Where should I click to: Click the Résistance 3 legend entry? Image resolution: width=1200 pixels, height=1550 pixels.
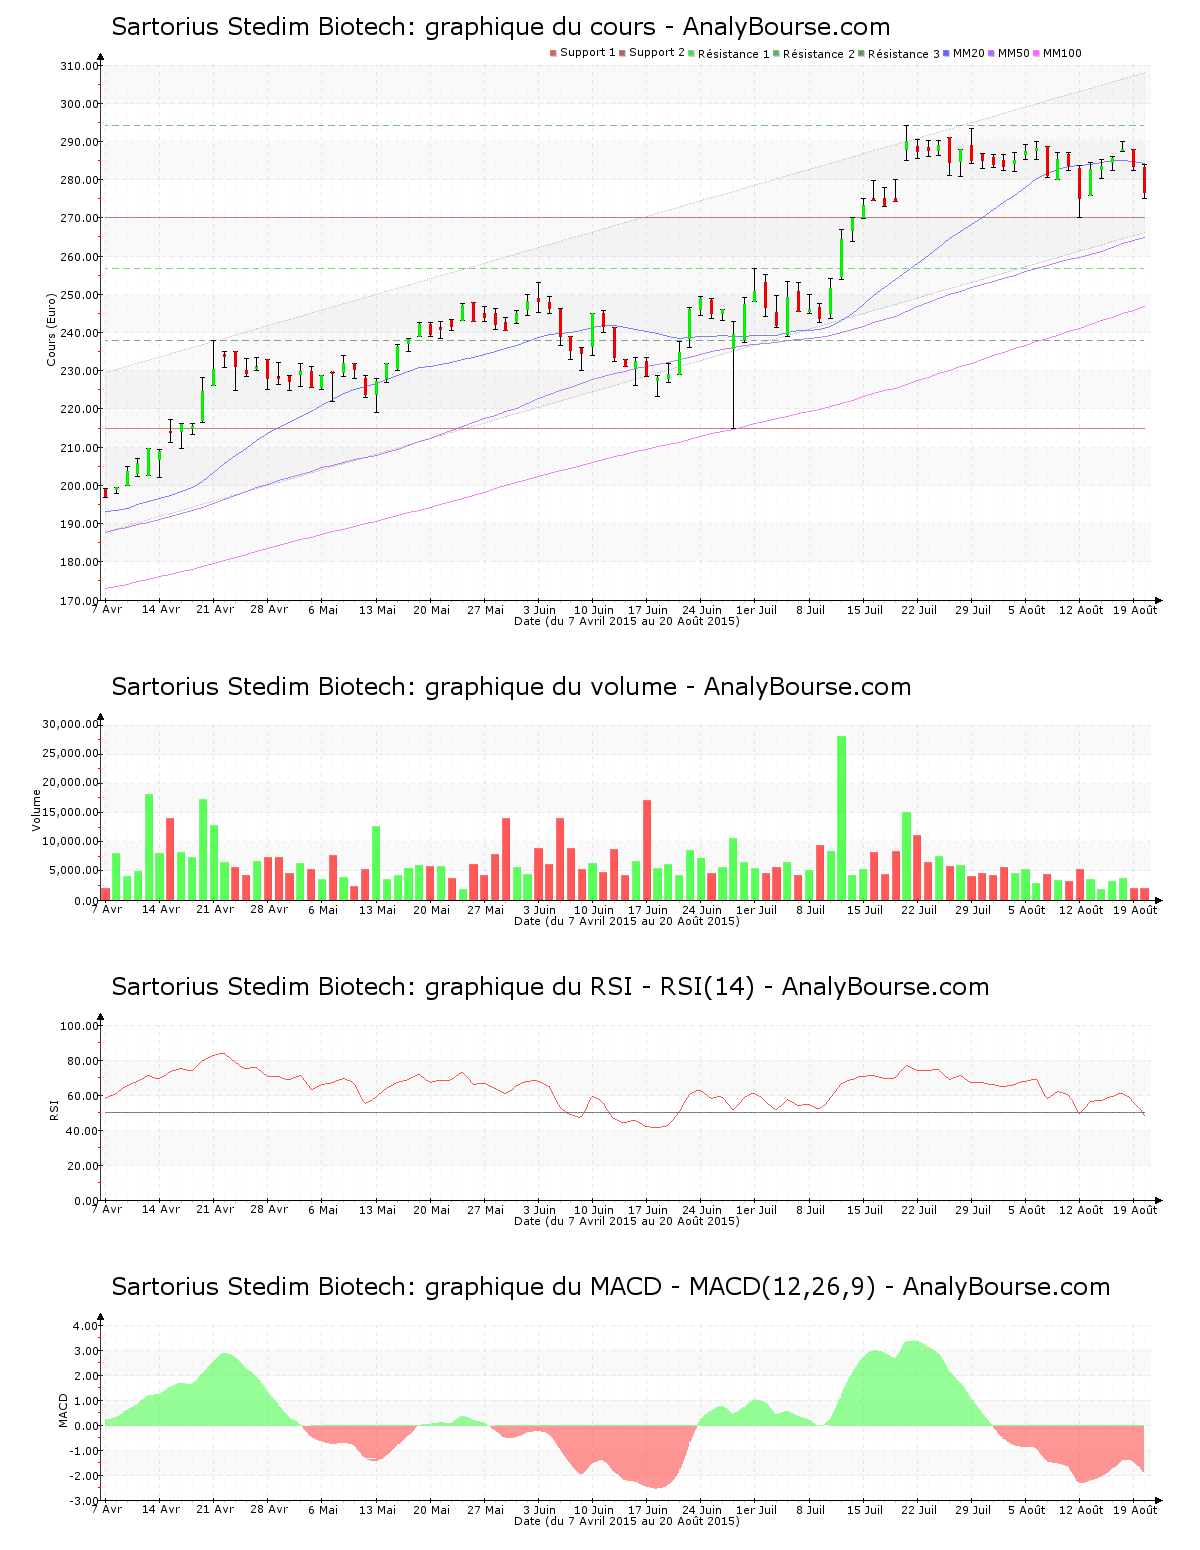tap(898, 53)
